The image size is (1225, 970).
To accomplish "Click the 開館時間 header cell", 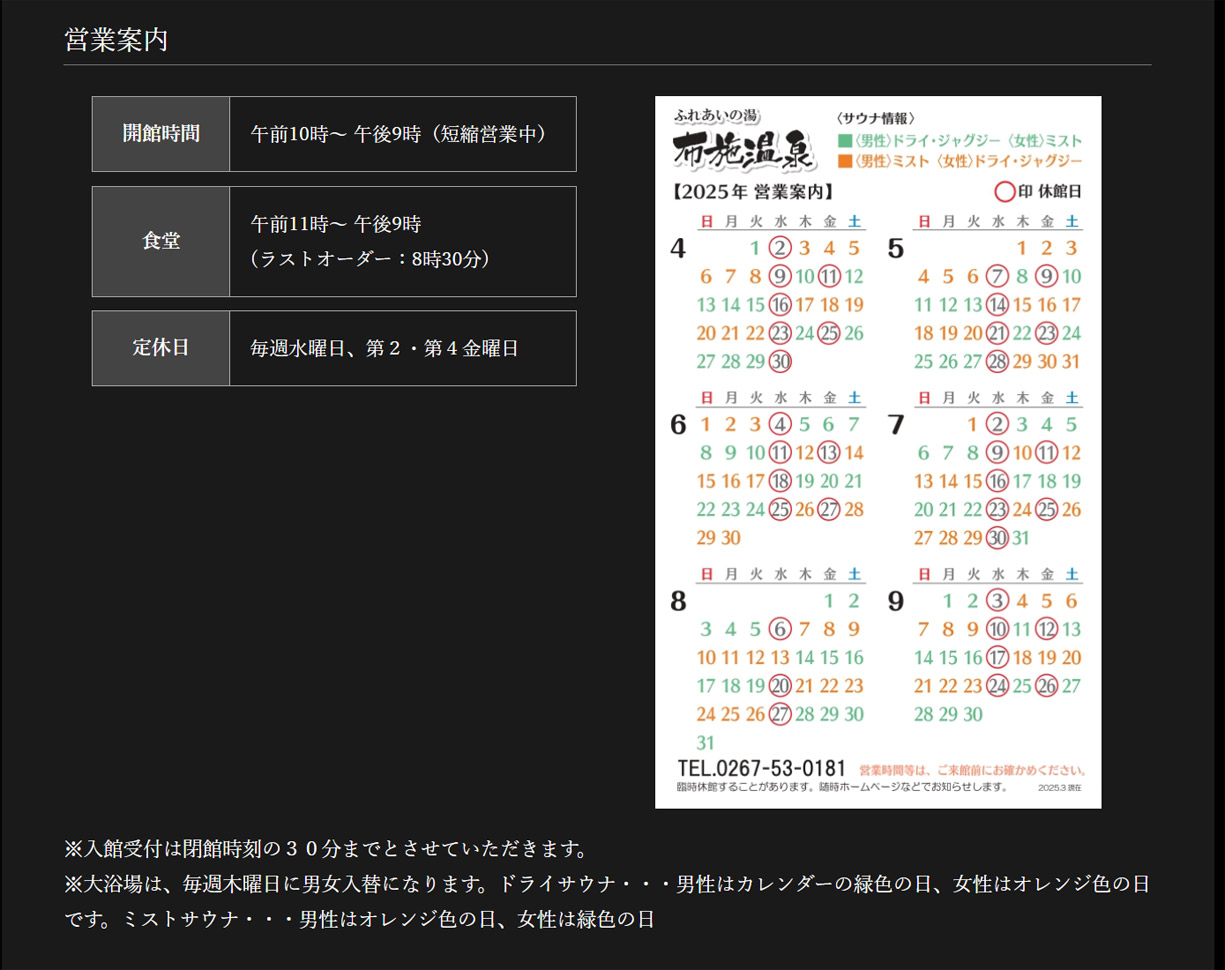I will (161, 134).
